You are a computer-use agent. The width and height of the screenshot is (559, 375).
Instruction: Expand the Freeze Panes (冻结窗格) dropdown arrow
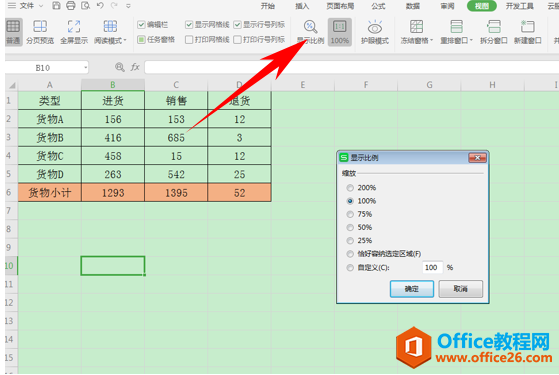pyautogui.click(x=431, y=40)
